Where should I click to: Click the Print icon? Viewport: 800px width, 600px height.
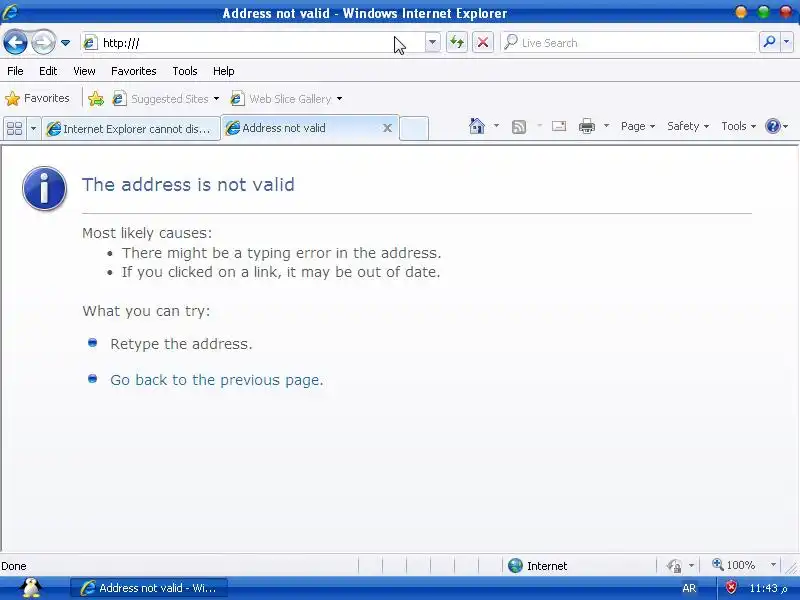point(587,126)
